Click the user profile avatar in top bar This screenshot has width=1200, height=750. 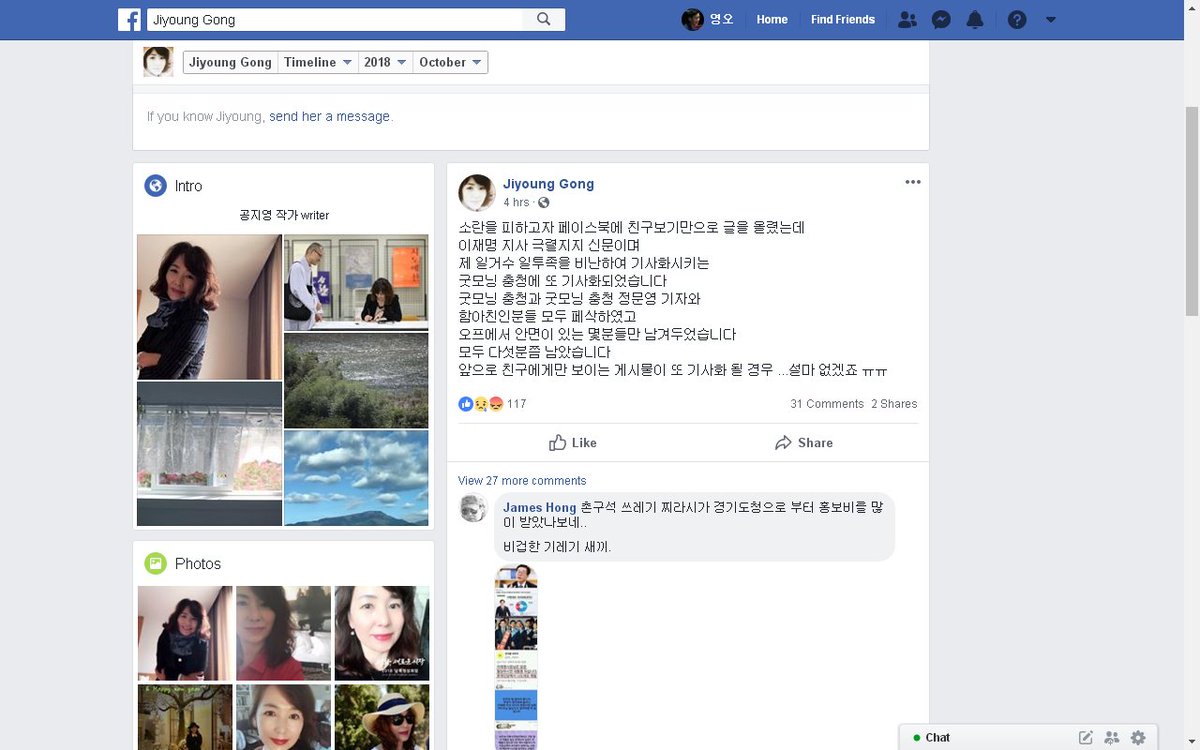(692, 19)
